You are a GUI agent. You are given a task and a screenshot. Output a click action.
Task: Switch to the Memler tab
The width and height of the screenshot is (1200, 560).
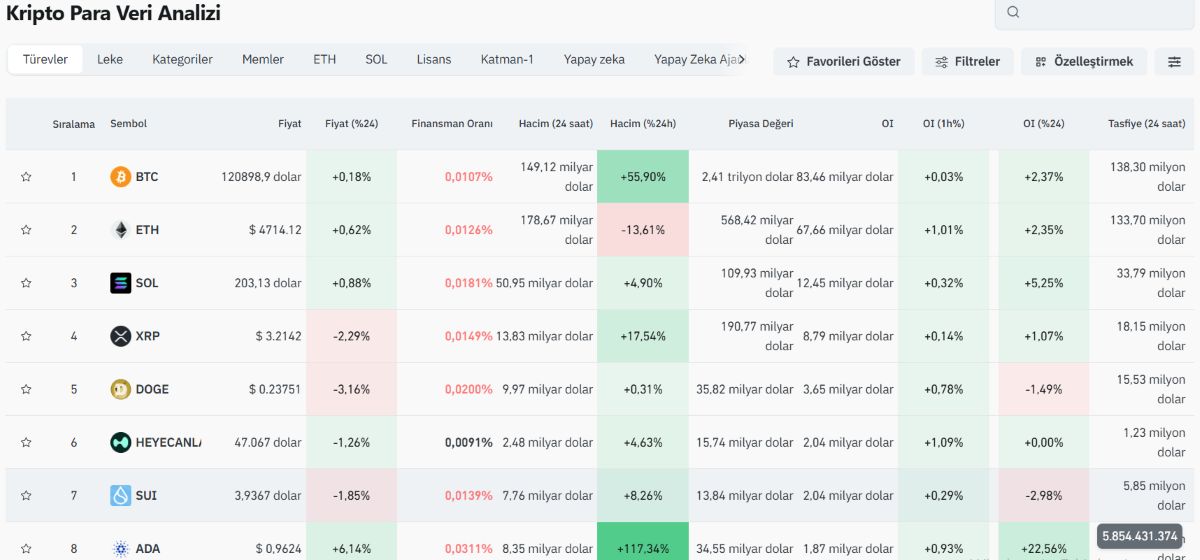click(x=263, y=60)
